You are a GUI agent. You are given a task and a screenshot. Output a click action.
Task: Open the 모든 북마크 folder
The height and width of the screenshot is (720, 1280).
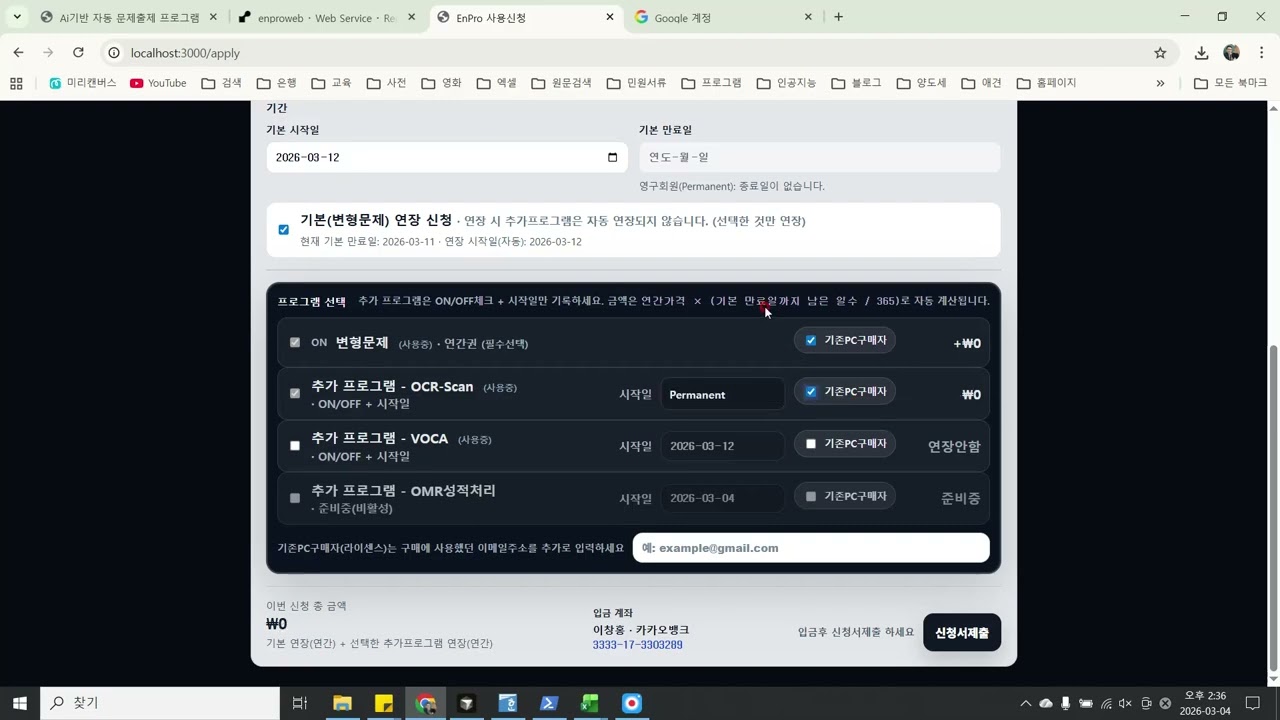pos(1231,83)
